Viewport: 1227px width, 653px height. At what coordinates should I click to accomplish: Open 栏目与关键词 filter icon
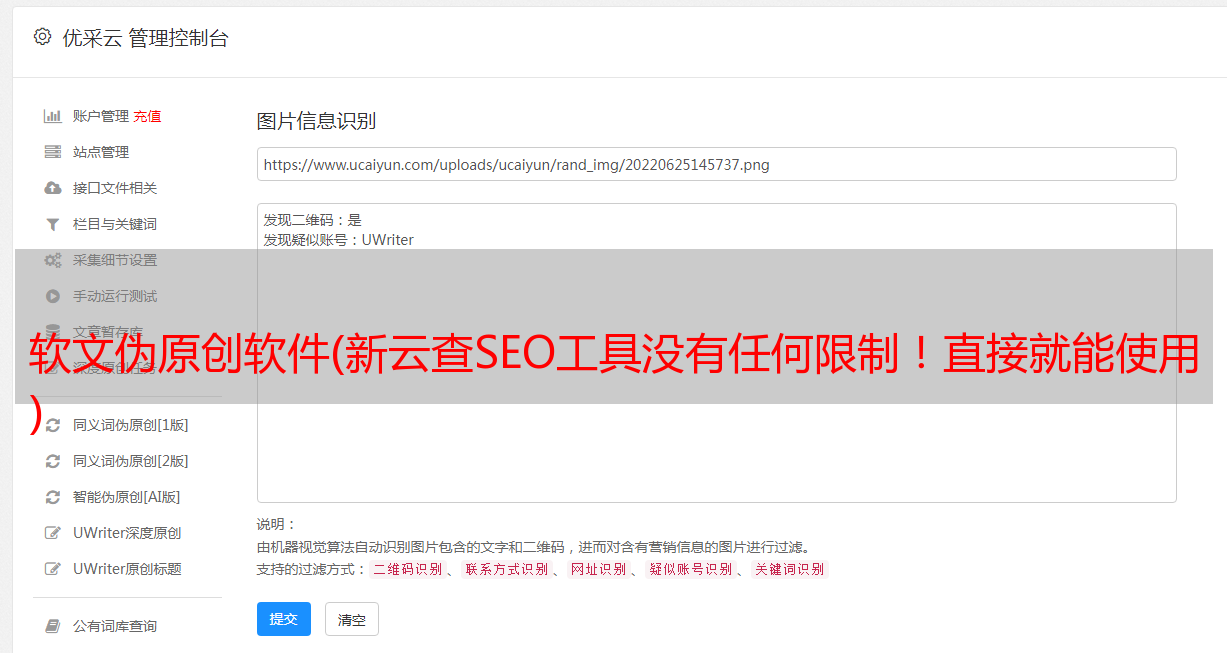[x=53, y=224]
